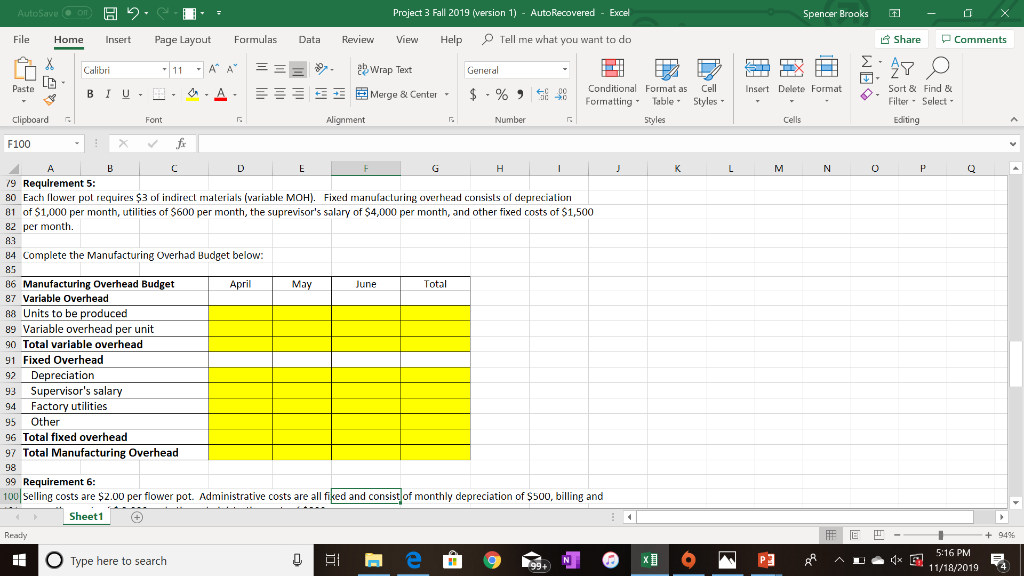Click Tell me what you want to do
Image resolution: width=1024 pixels, height=576 pixels.
click(556, 39)
